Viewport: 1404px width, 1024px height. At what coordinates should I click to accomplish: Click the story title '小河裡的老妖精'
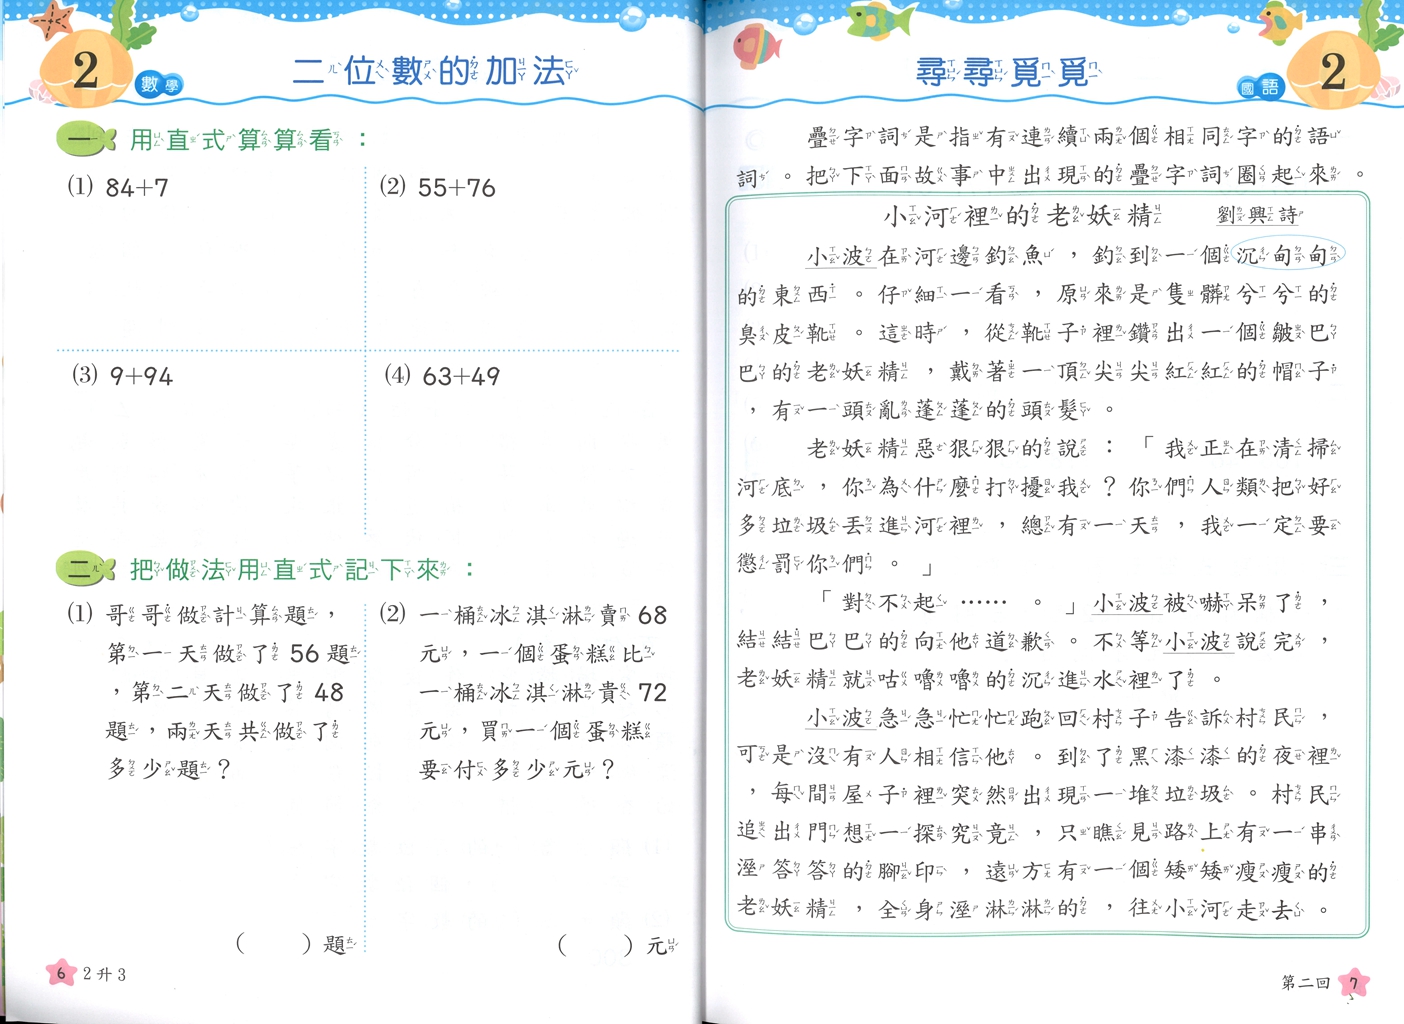pos(1022,215)
